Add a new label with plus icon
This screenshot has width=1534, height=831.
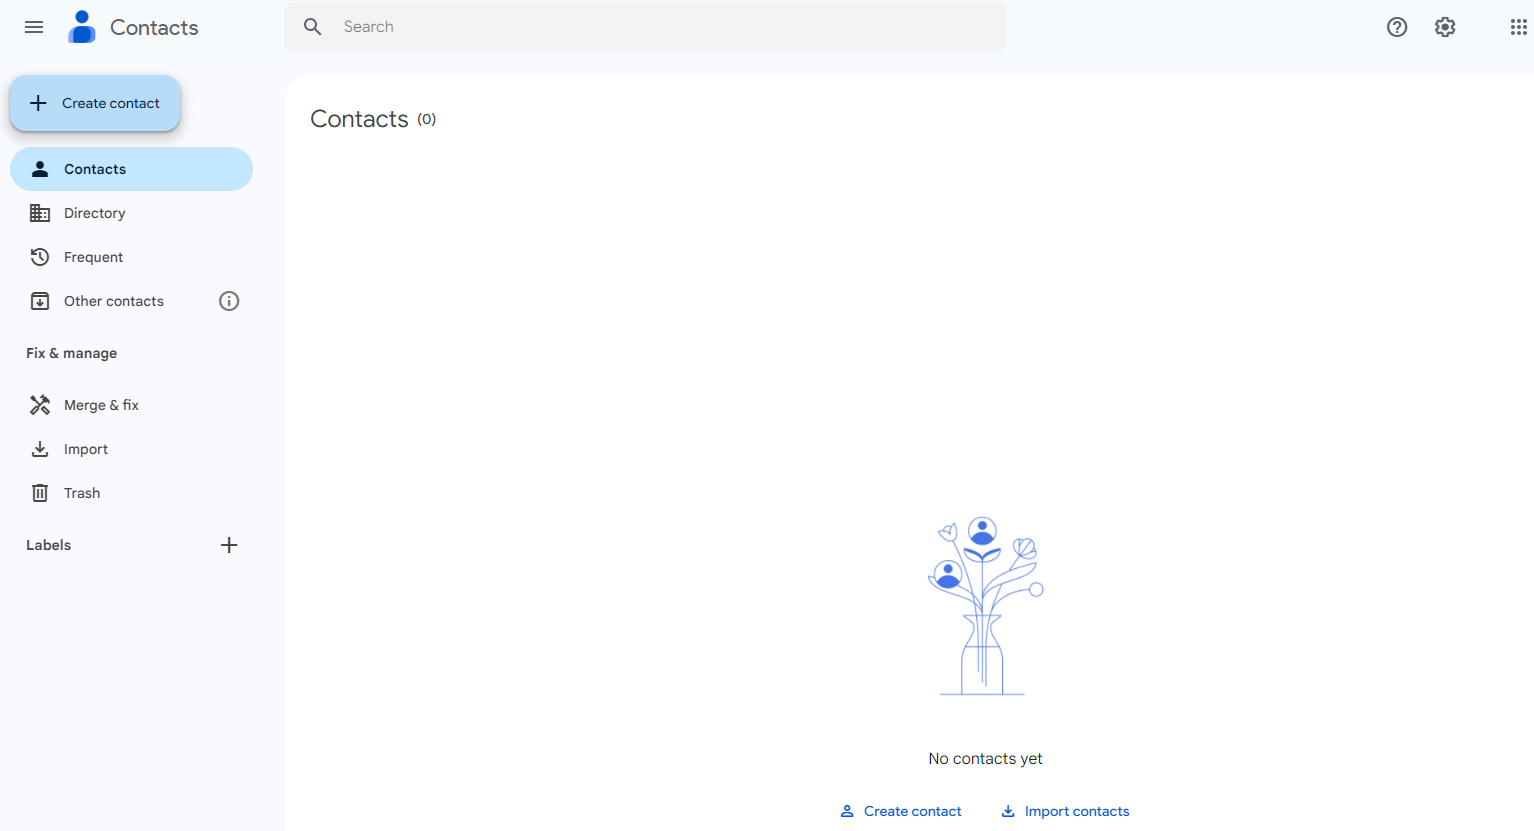click(229, 545)
